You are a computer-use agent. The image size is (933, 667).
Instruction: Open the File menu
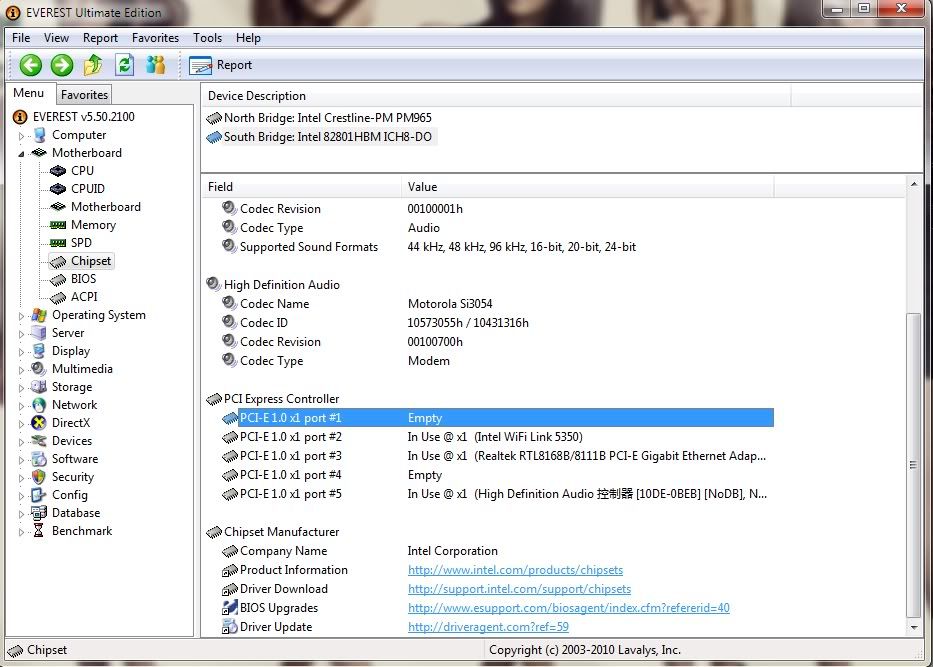click(x=21, y=37)
